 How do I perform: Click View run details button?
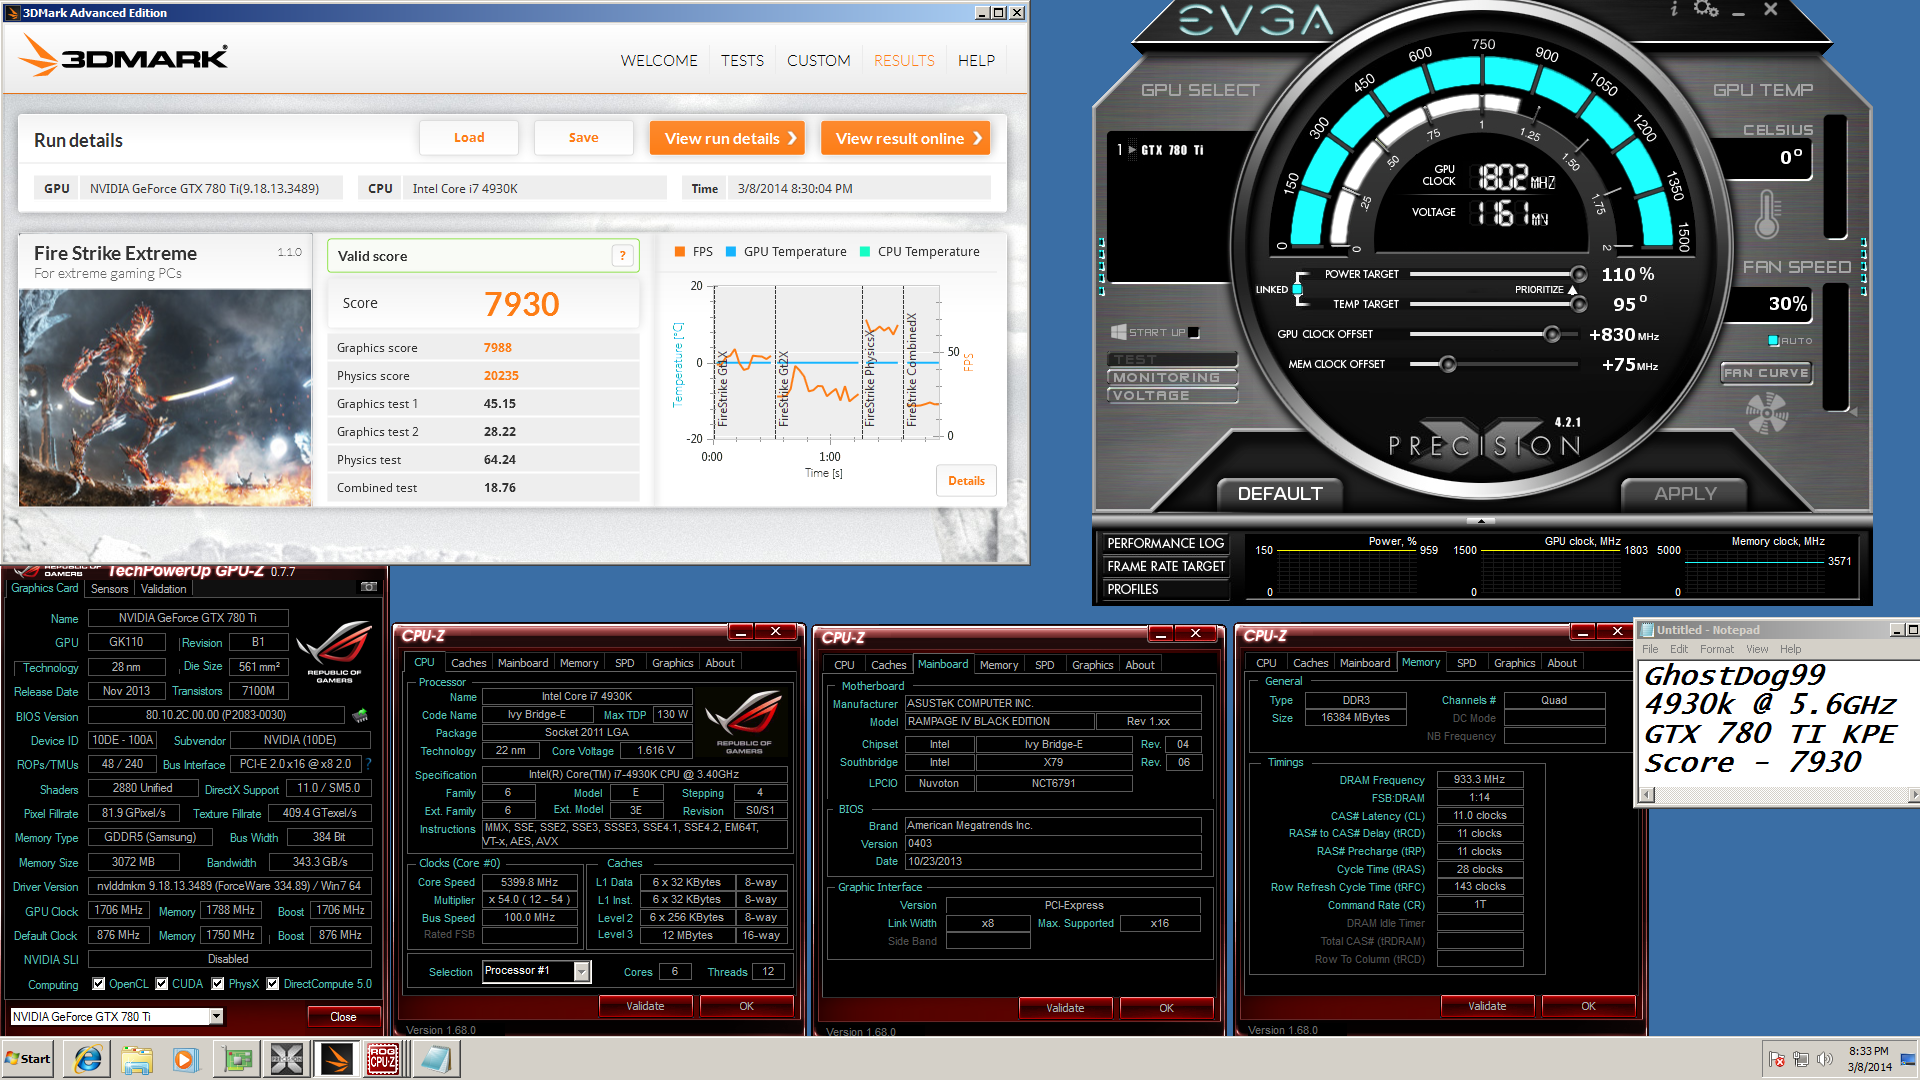click(727, 138)
